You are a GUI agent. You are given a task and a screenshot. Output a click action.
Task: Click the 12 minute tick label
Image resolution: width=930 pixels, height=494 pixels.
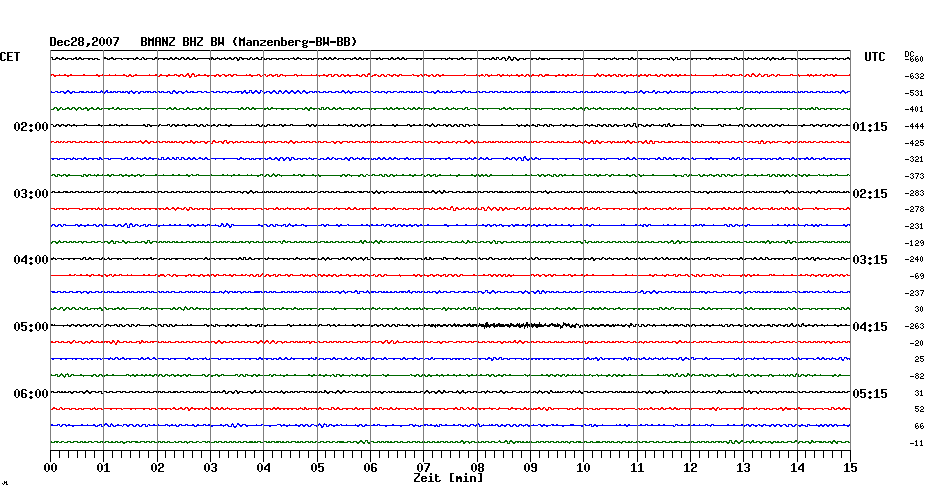690,467
